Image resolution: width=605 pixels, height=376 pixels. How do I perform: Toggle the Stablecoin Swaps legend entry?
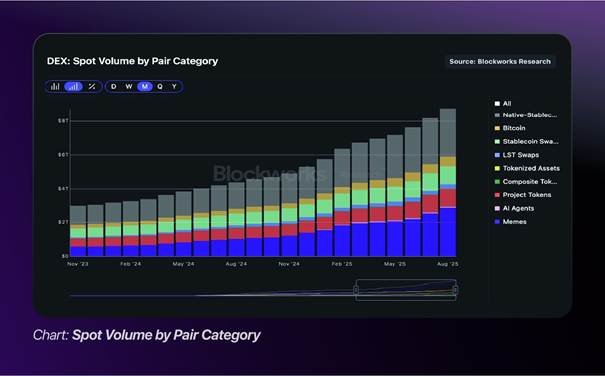click(x=526, y=141)
